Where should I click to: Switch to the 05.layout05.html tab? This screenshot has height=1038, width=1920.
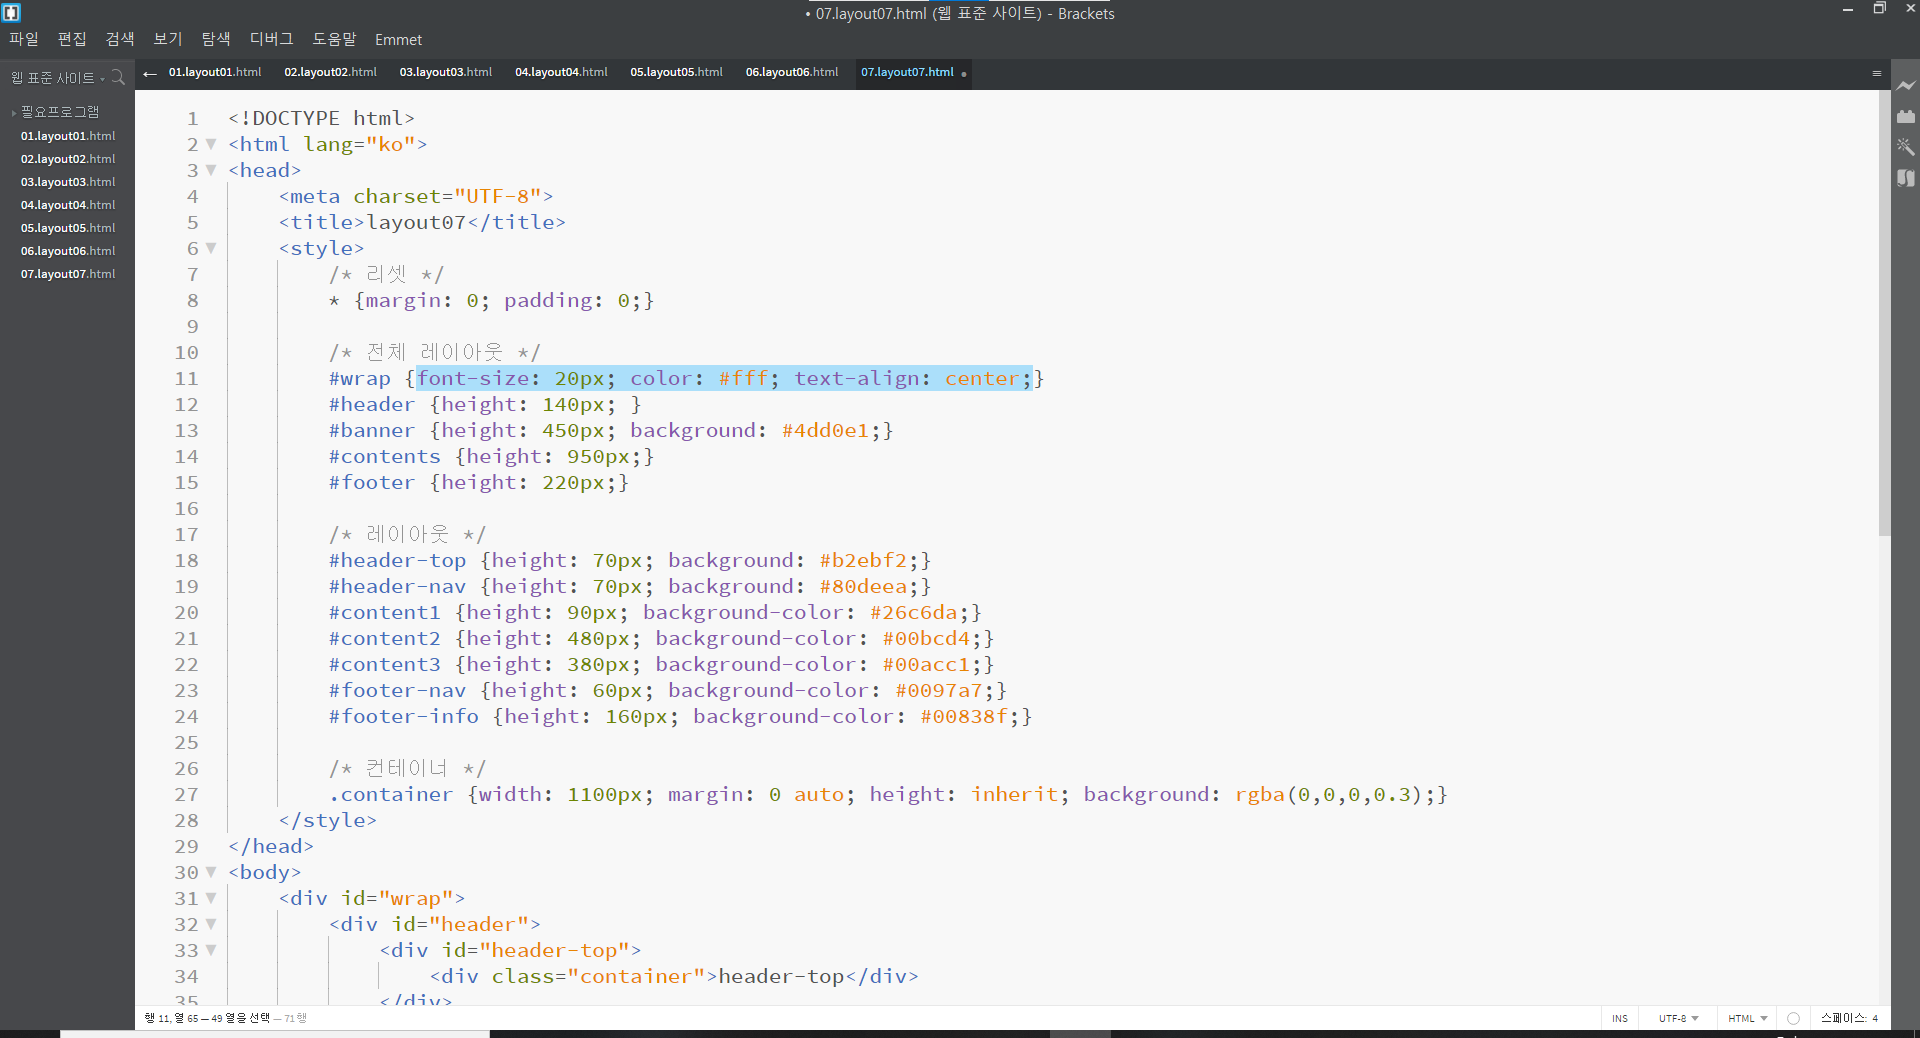[677, 73]
